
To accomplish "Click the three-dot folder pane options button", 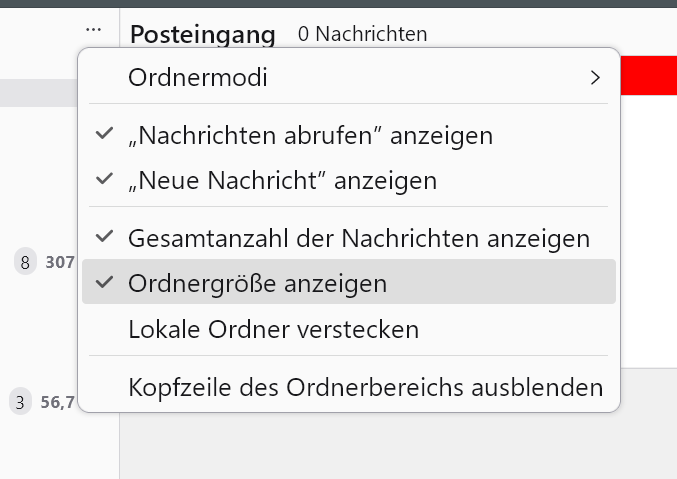I will (94, 29).
